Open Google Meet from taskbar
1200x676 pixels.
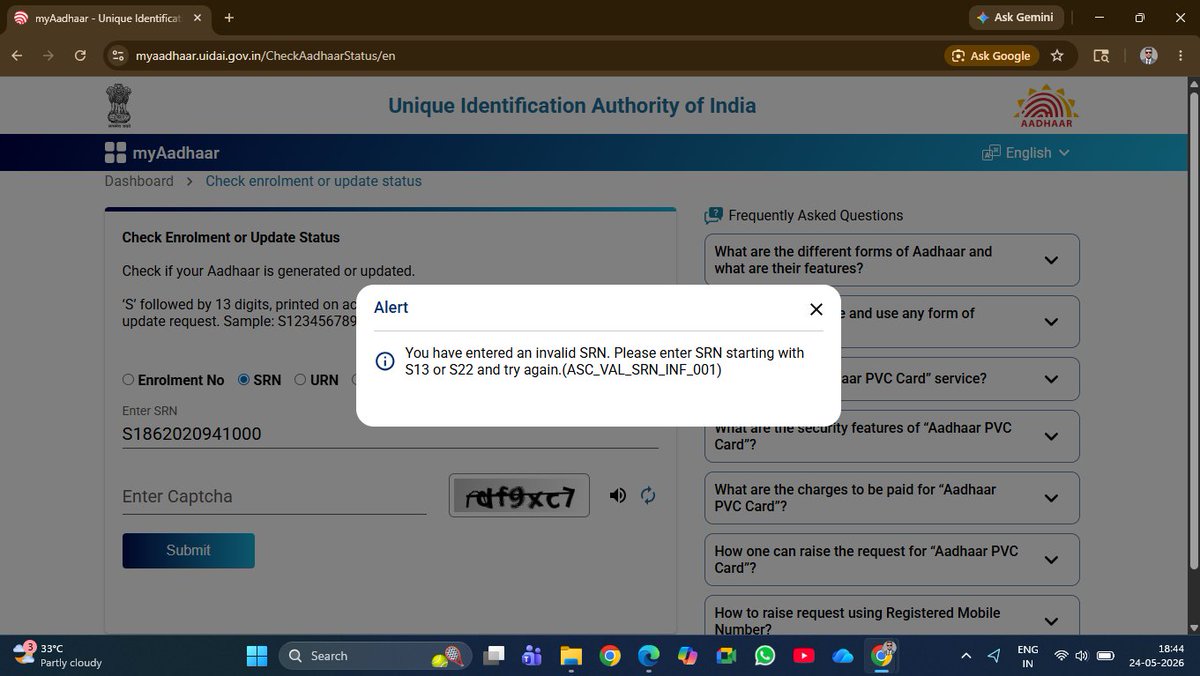[726, 656]
